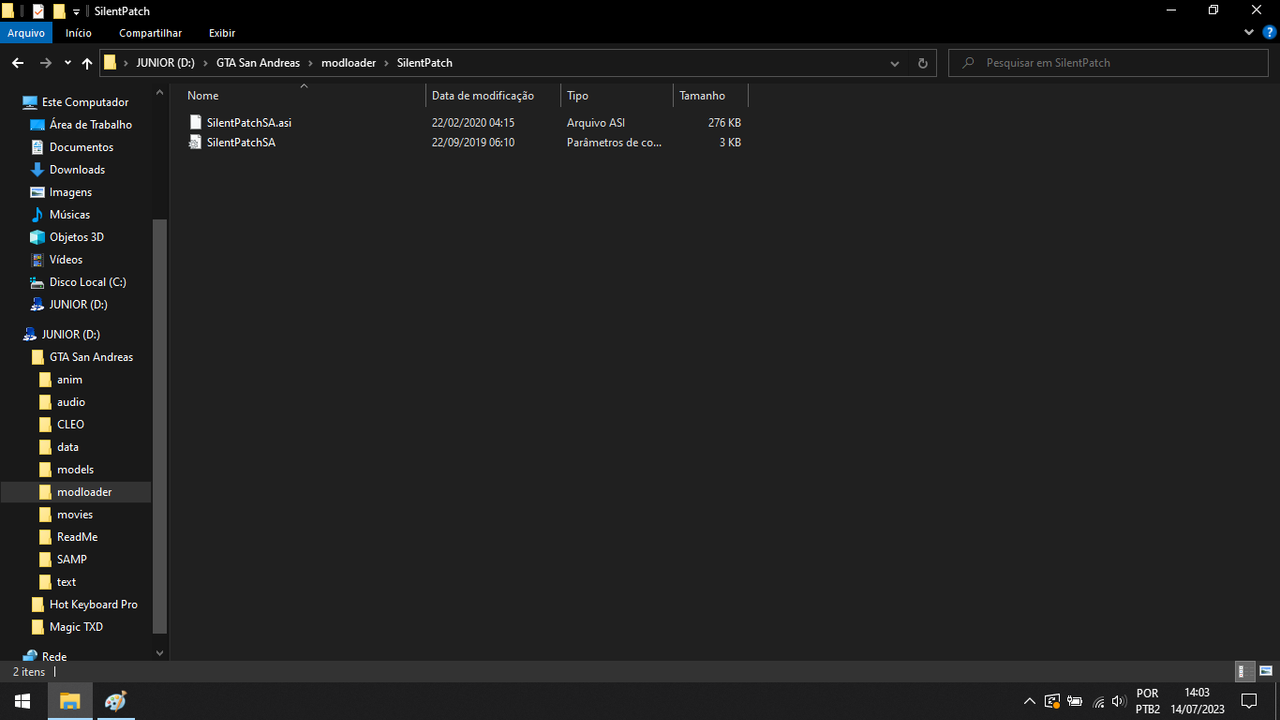Go back to previous folder
This screenshot has width=1280, height=720.
(17, 62)
